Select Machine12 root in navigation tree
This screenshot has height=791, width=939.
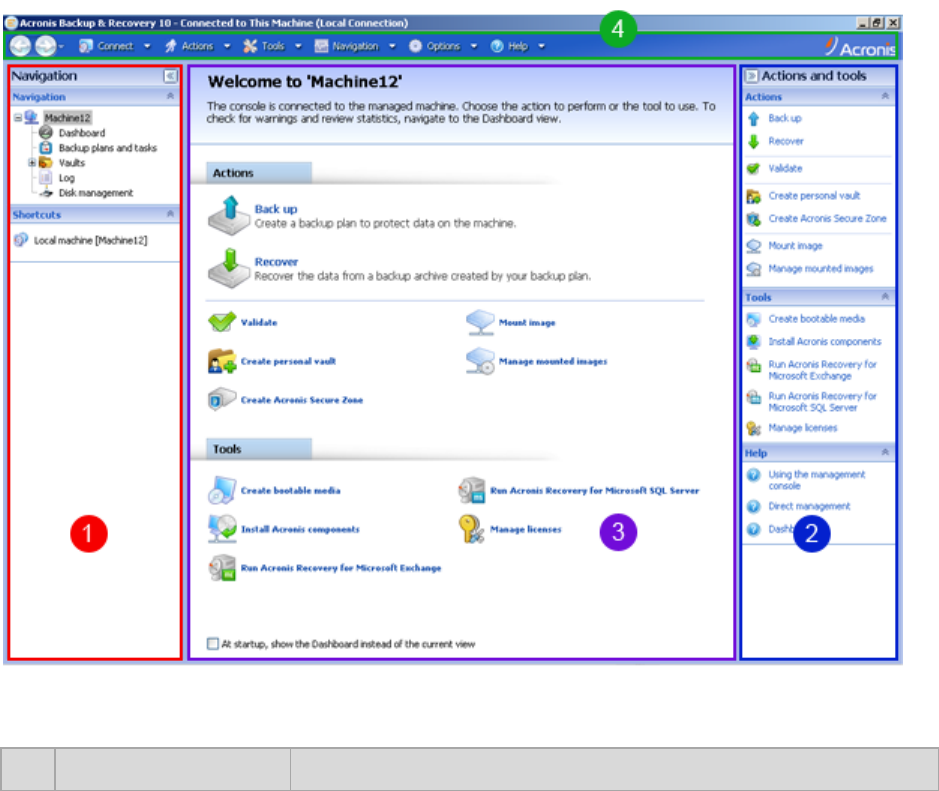tap(67, 118)
